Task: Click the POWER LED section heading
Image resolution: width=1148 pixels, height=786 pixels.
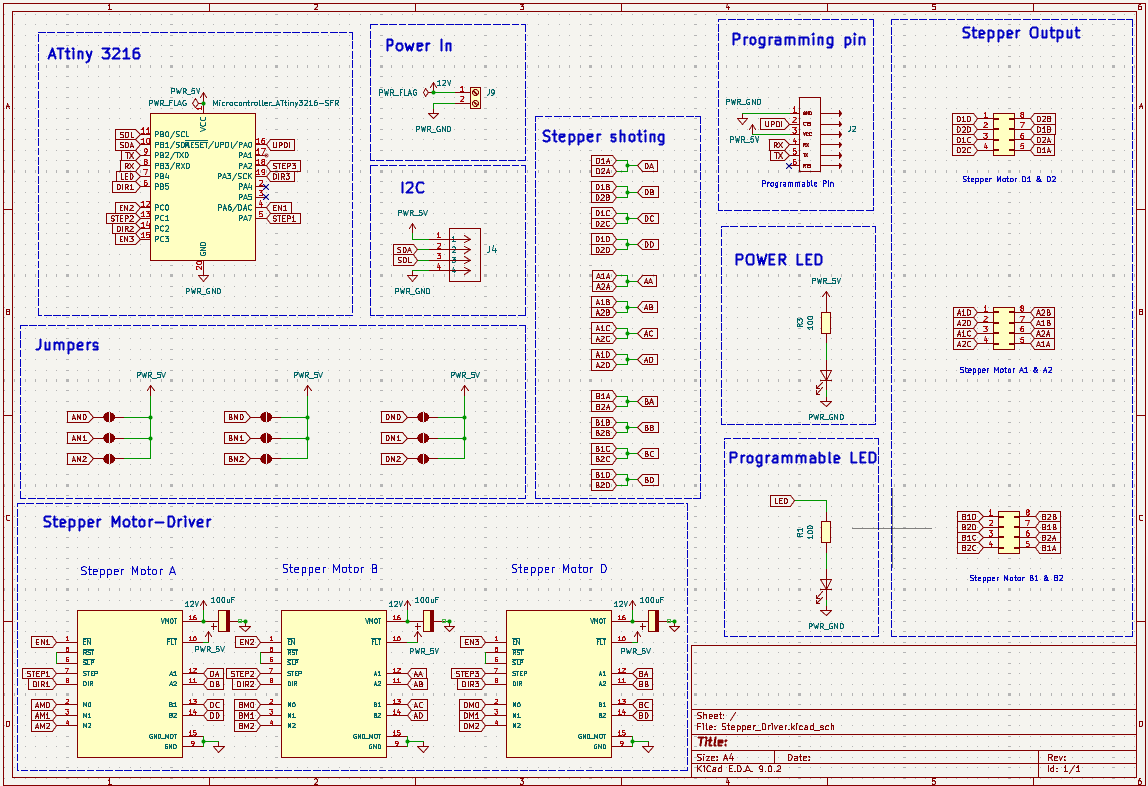Action: (x=778, y=260)
